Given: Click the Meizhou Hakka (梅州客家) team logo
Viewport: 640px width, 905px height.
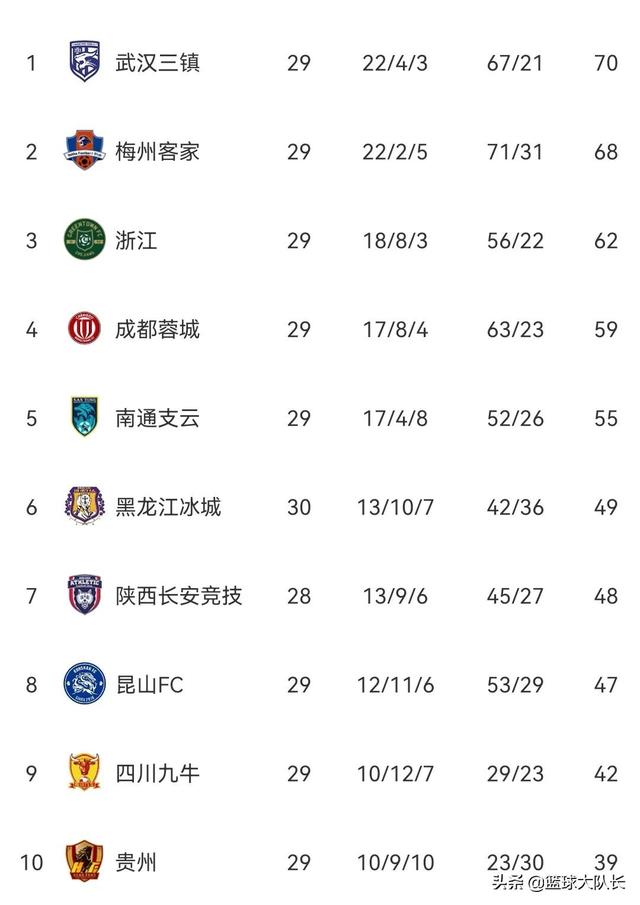Looking at the screenshot, I should [x=84, y=150].
